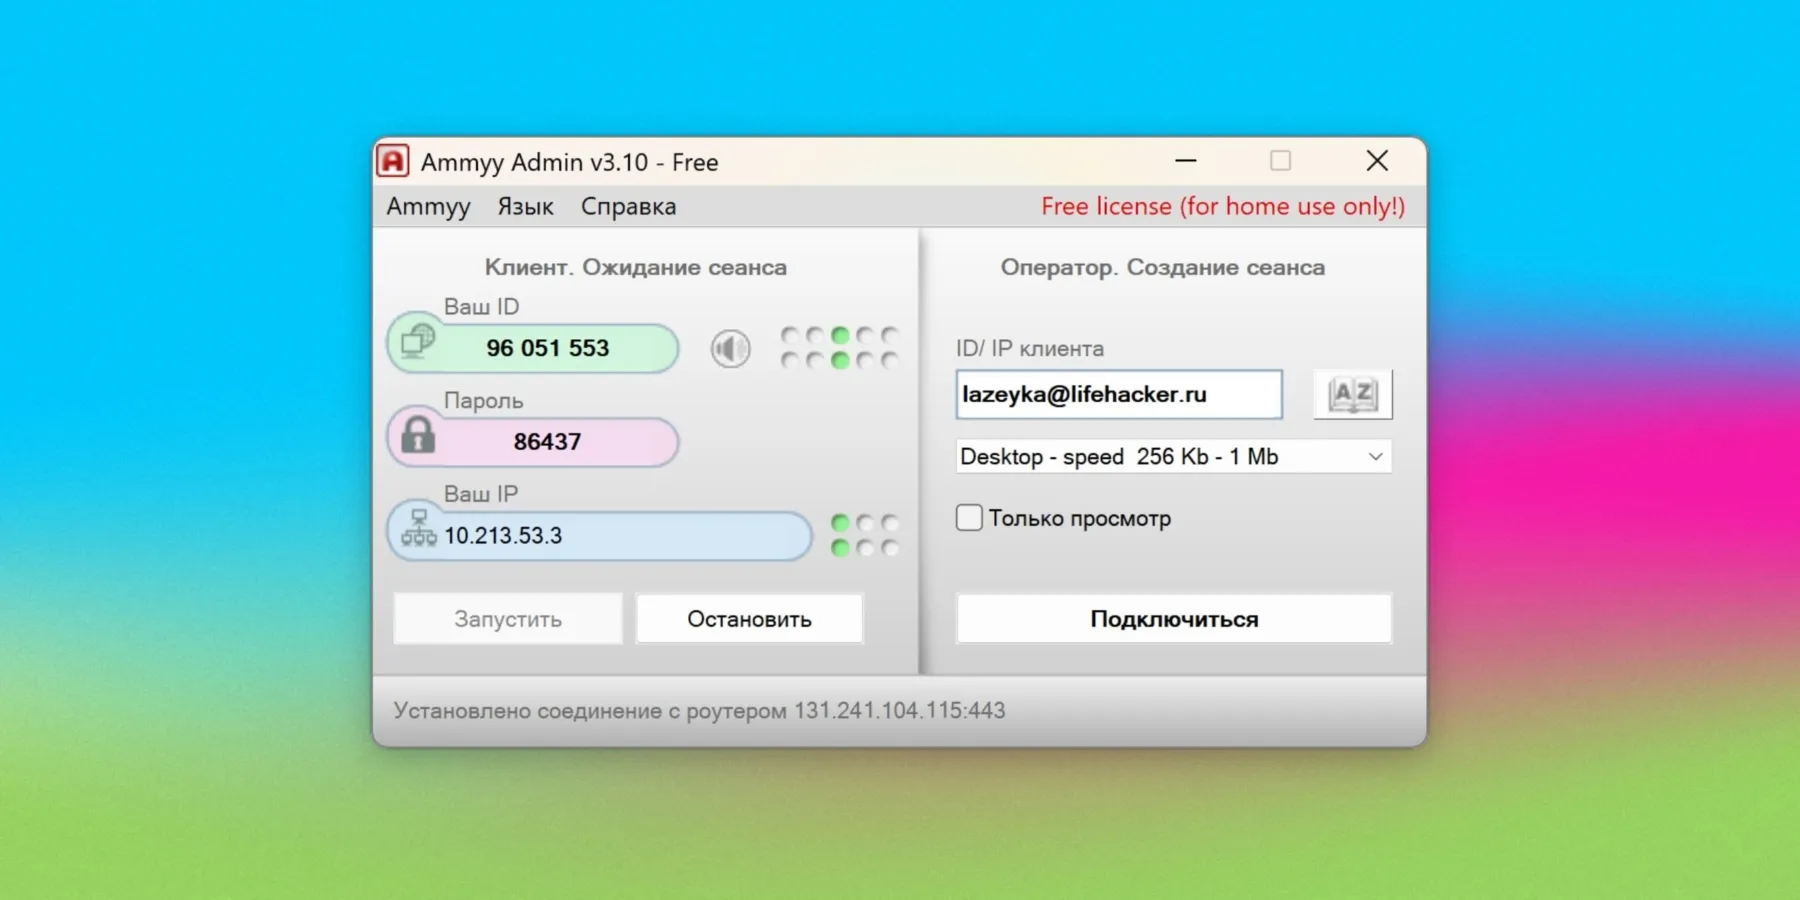Click the Free license notice
Screen dimensions: 1800x900
(x=1223, y=206)
